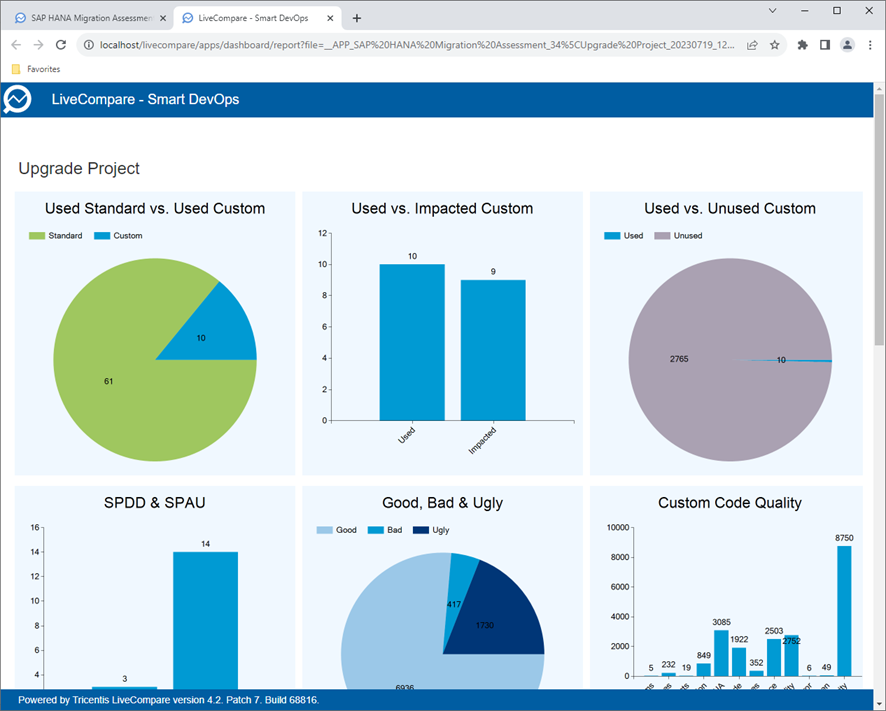
Task: Go back using browser back arrow
Action: [x=16, y=45]
